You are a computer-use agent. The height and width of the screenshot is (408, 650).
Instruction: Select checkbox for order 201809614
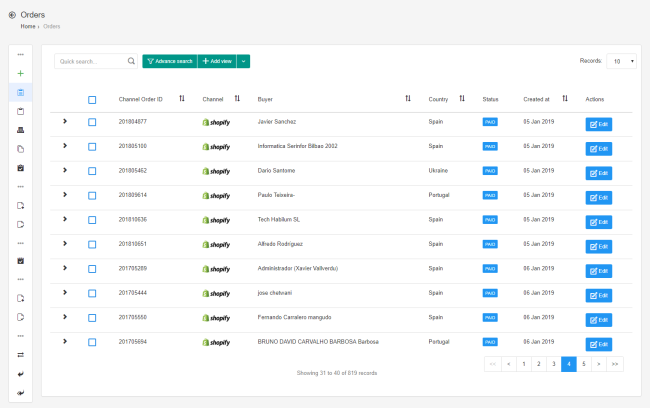pos(92,195)
